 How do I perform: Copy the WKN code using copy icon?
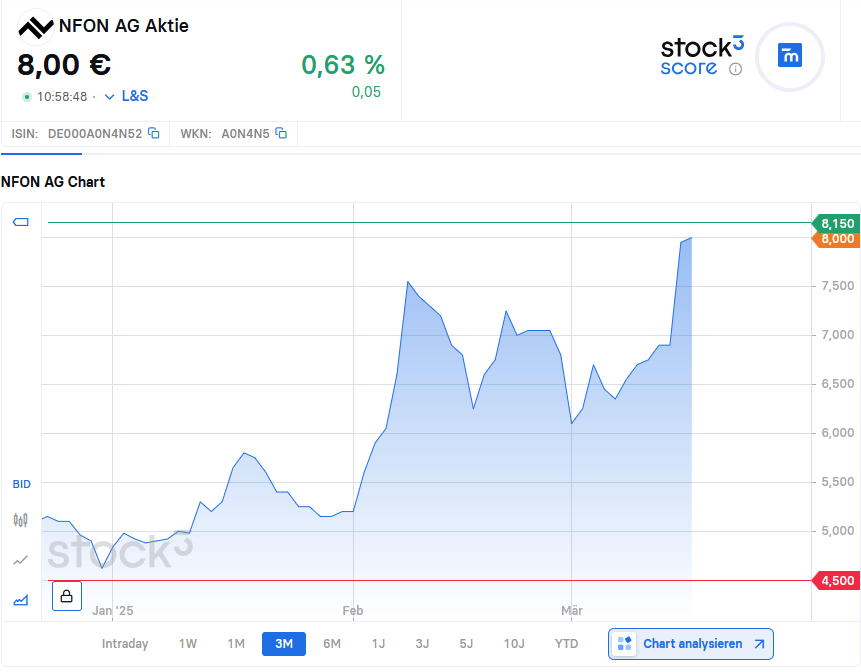click(281, 133)
